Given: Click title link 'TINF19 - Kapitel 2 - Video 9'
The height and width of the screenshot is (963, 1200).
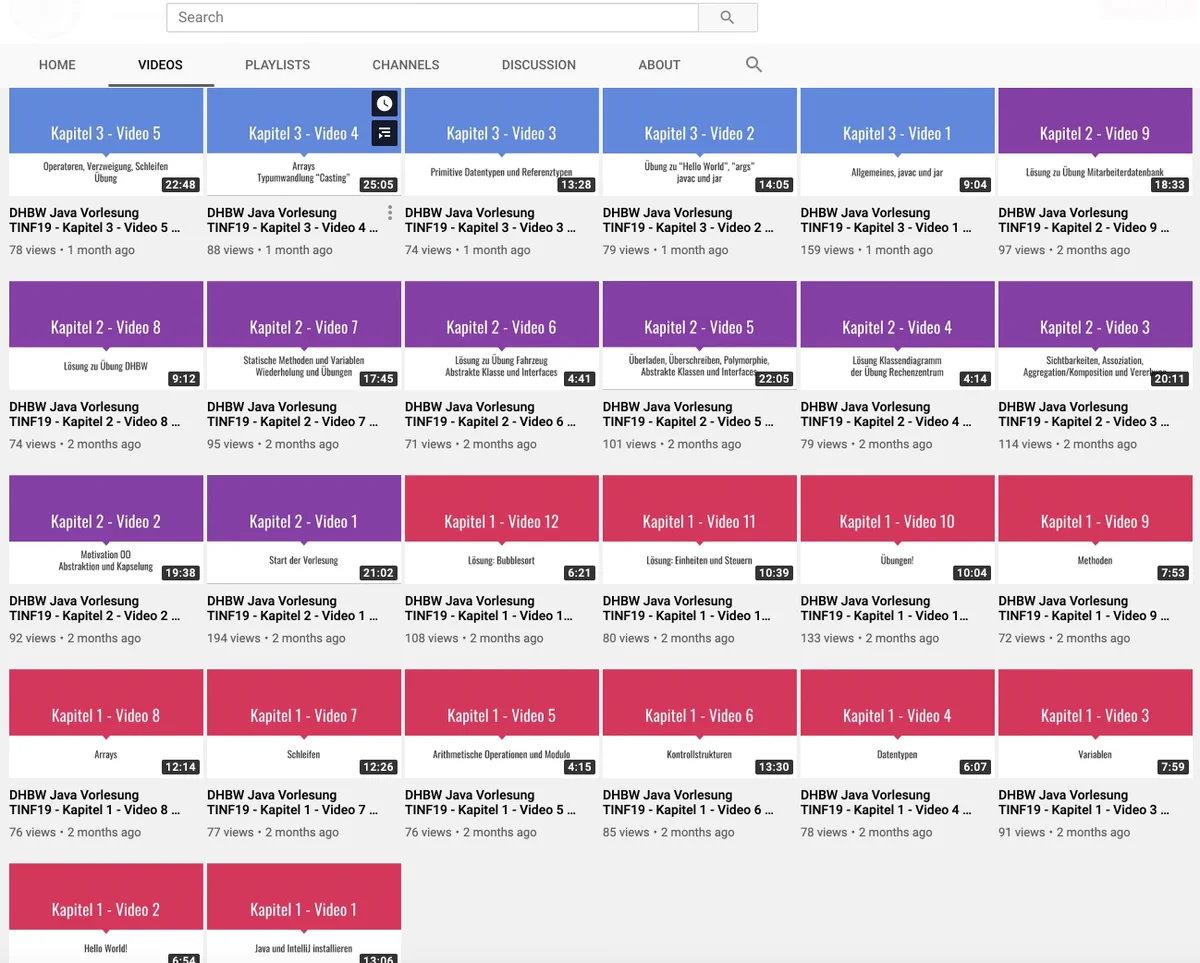Looking at the screenshot, I should click(x=1085, y=220).
